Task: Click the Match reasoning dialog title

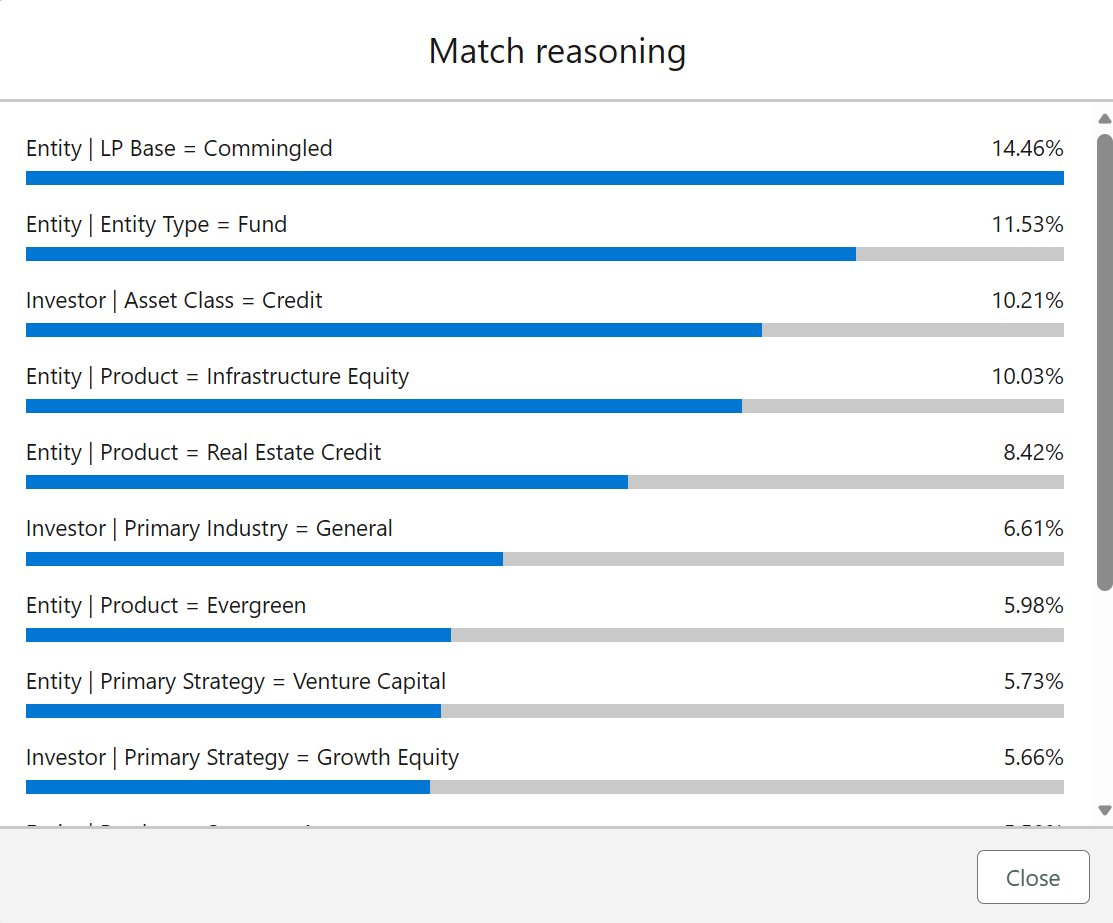Action: click(x=557, y=51)
